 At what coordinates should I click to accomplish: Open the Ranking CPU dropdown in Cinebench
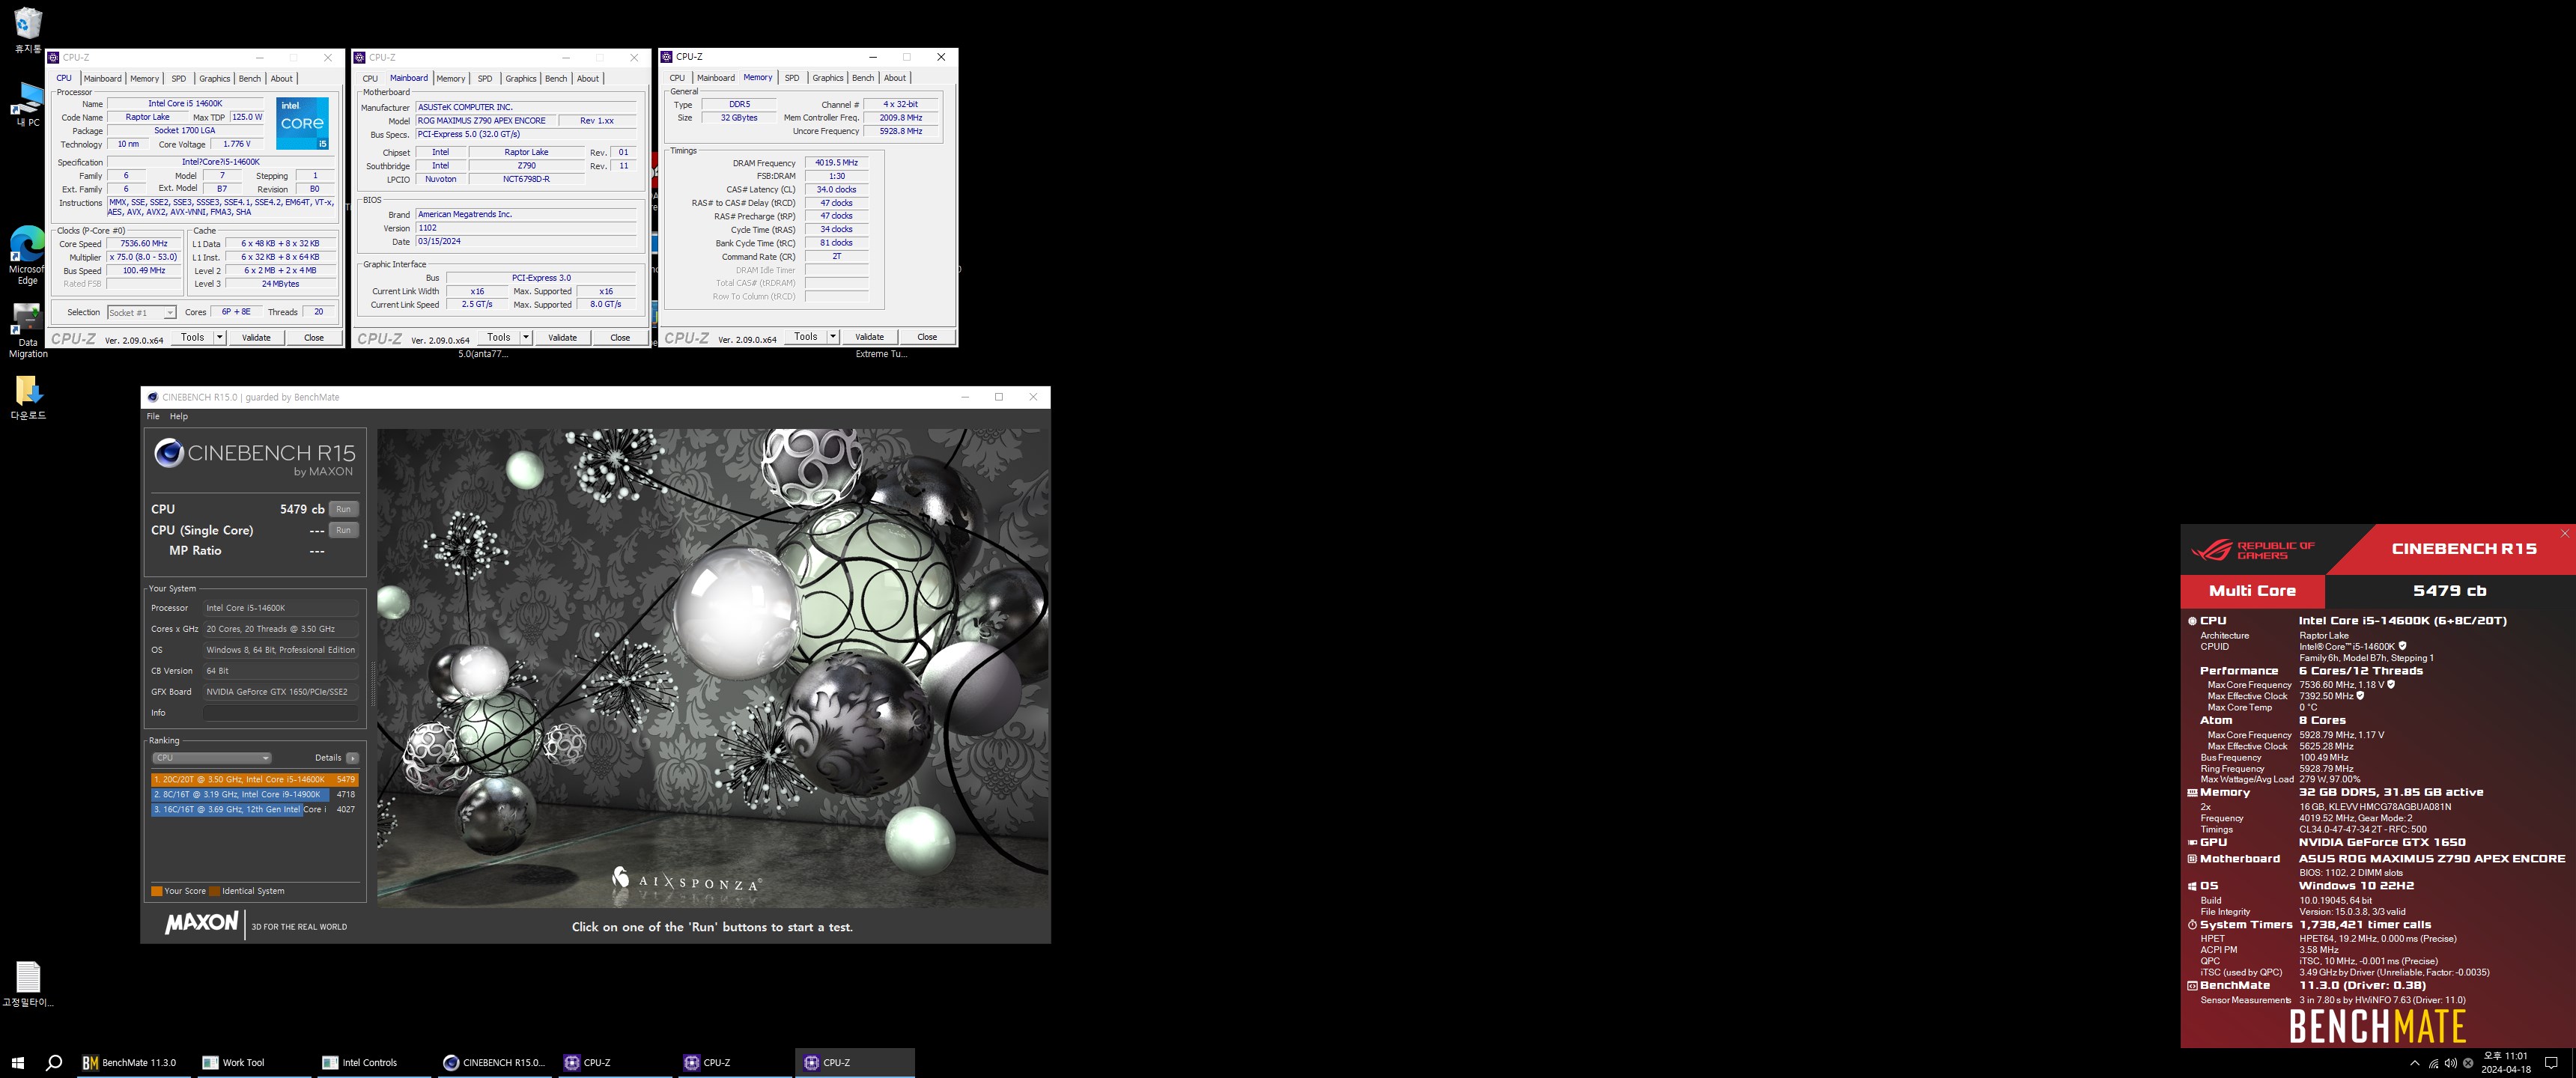(x=211, y=758)
